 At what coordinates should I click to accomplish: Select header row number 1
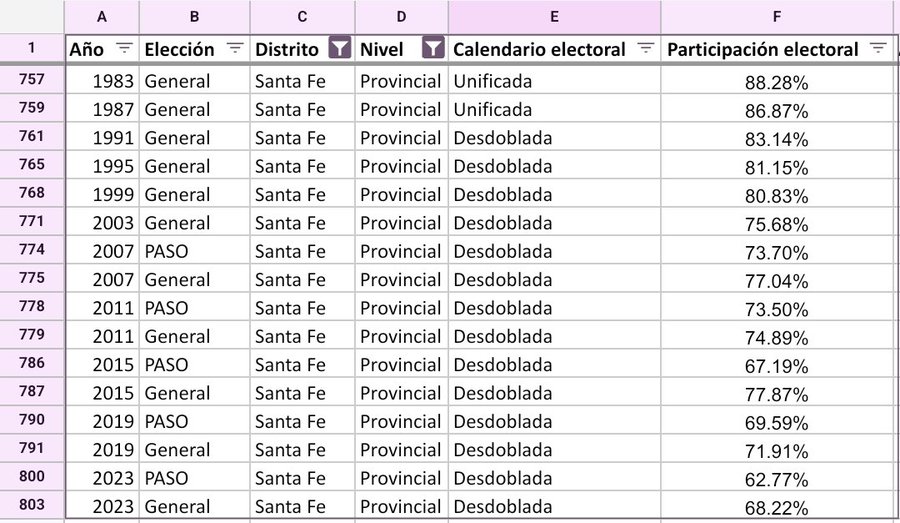pos(32,48)
